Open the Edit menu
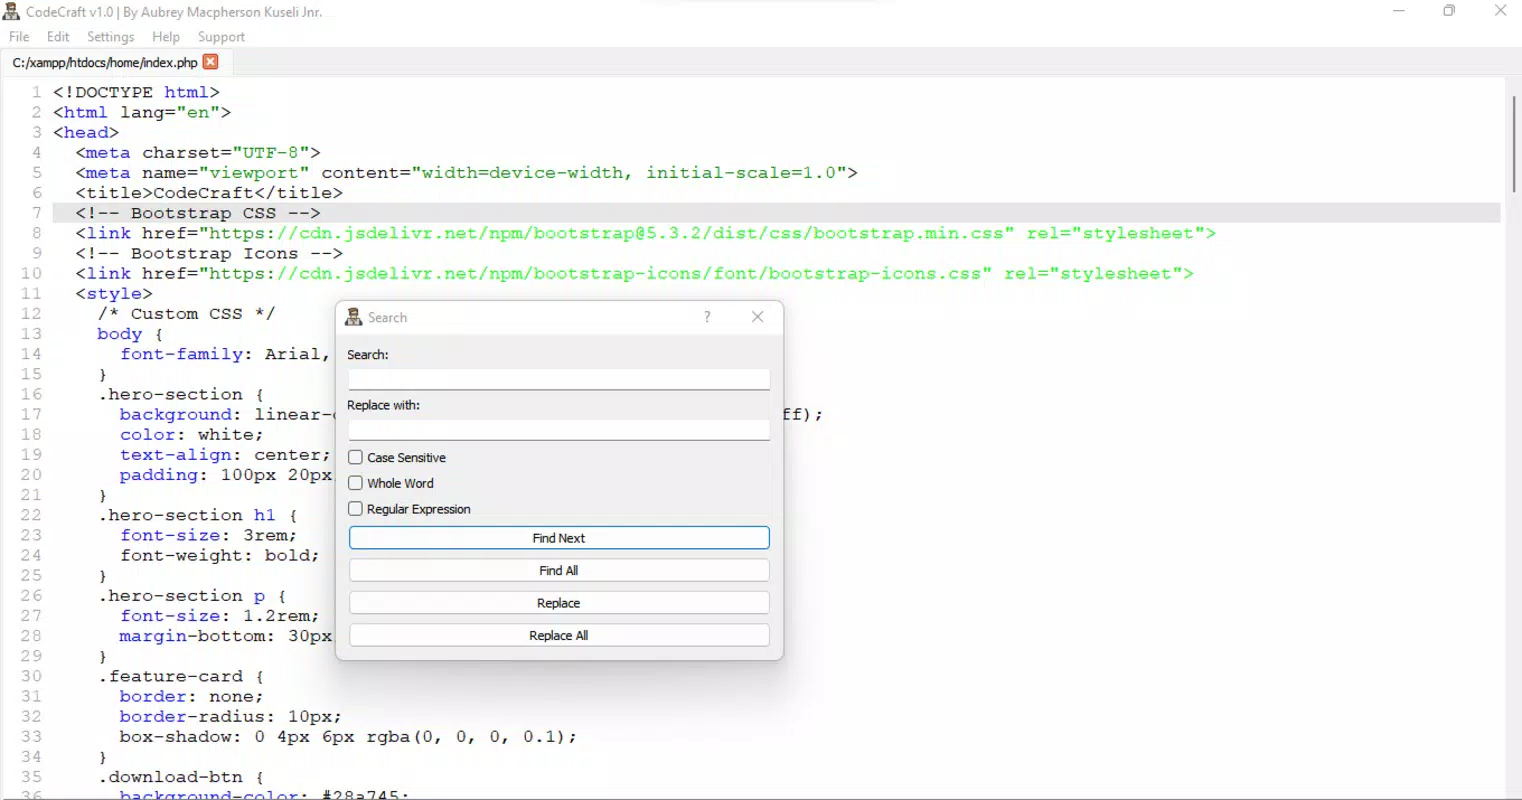This screenshot has width=1522, height=800. [x=58, y=37]
